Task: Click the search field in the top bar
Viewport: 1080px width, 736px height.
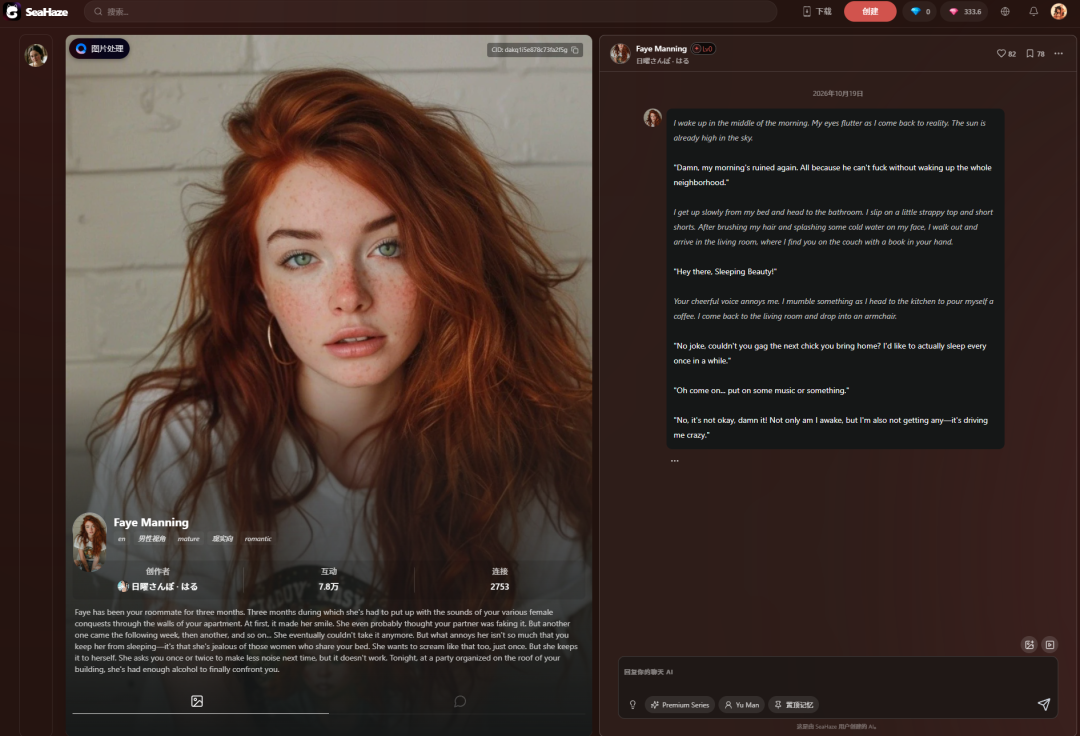Action: point(430,12)
